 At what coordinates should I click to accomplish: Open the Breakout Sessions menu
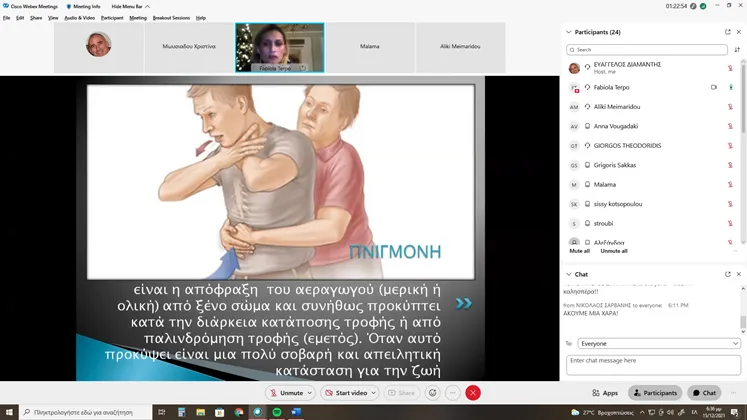coord(170,18)
